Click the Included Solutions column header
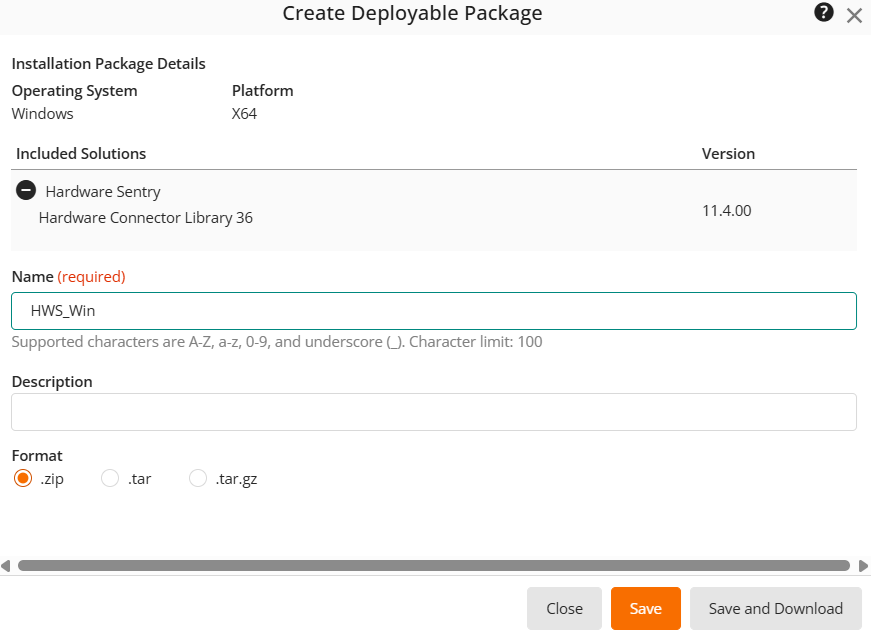871x637 pixels. (81, 154)
